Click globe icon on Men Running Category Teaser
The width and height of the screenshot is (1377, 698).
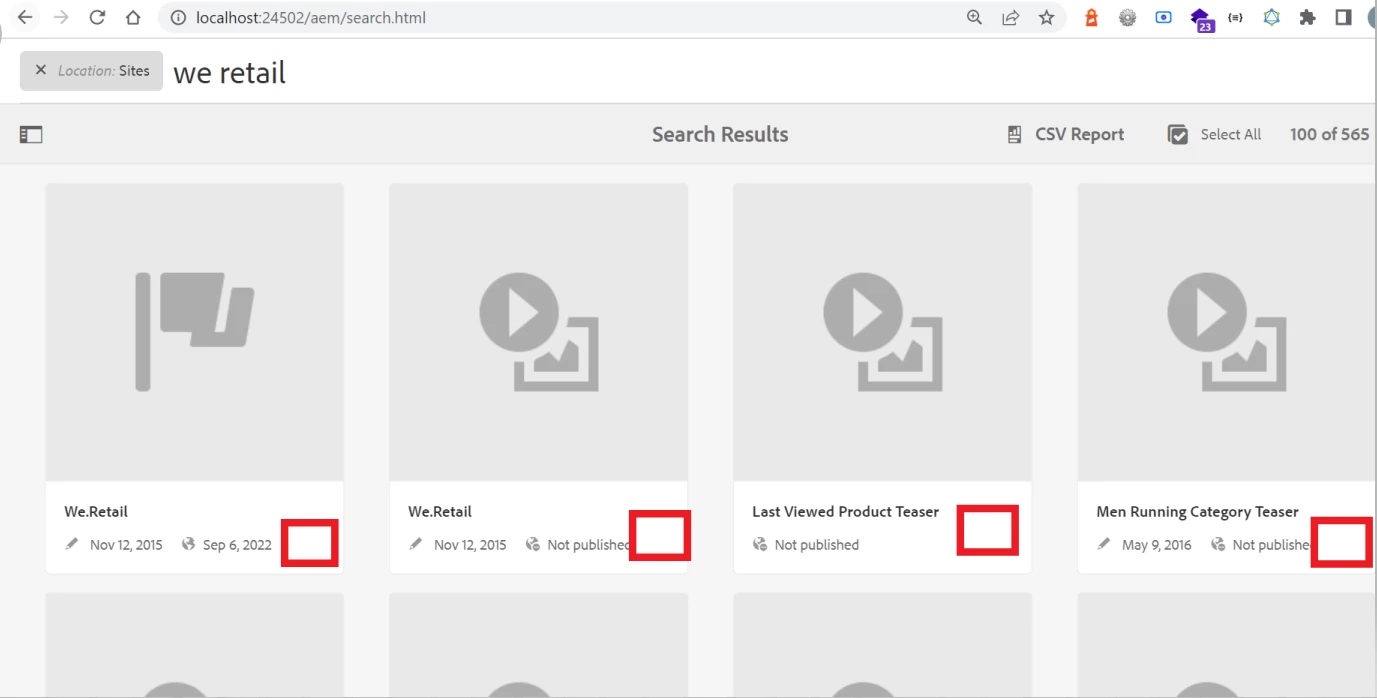pyautogui.click(x=1218, y=544)
